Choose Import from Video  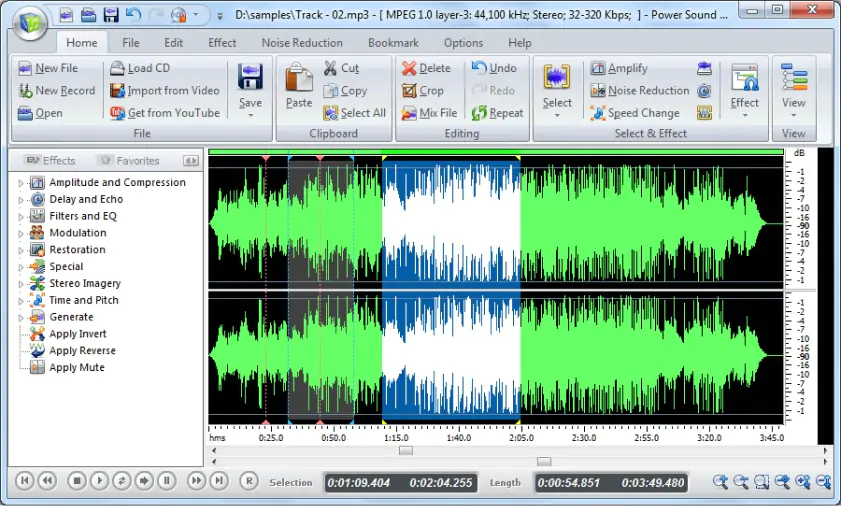[x=165, y=91]
